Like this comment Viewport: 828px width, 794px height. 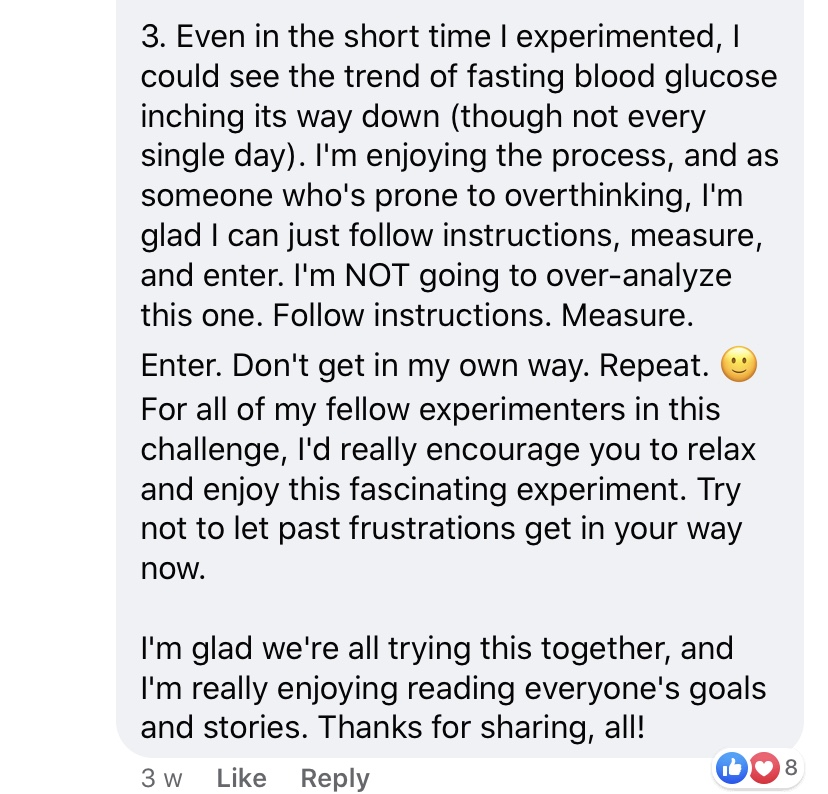[x=241, y=778]
